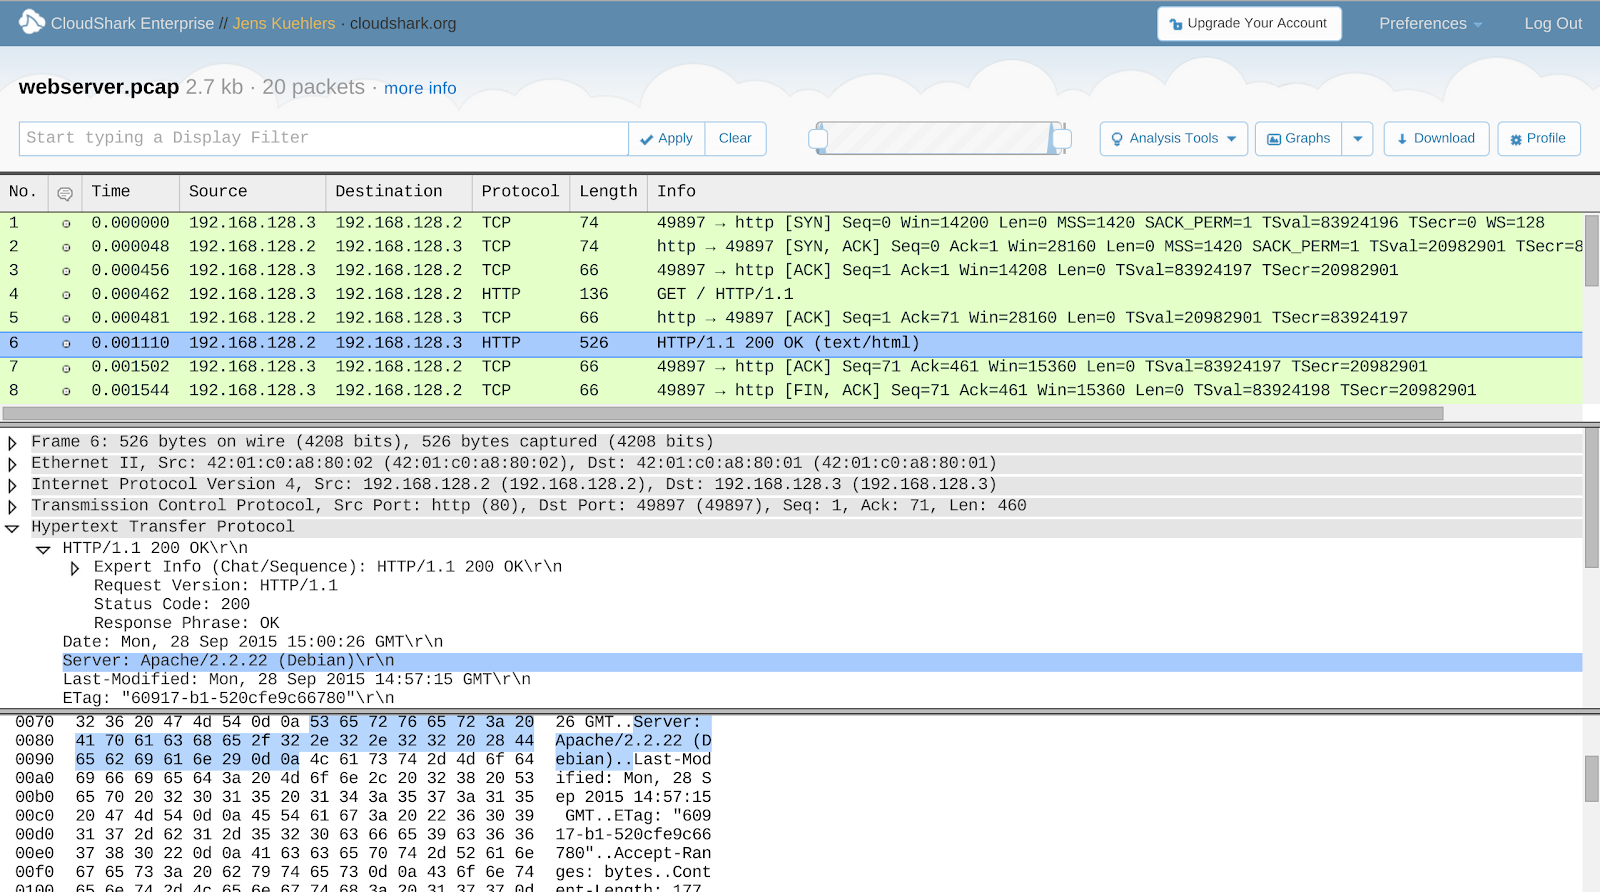Viewport: 1600px width, 892px height.
Task: Expand the Frame 6 details row
Action: click(12, 443)
